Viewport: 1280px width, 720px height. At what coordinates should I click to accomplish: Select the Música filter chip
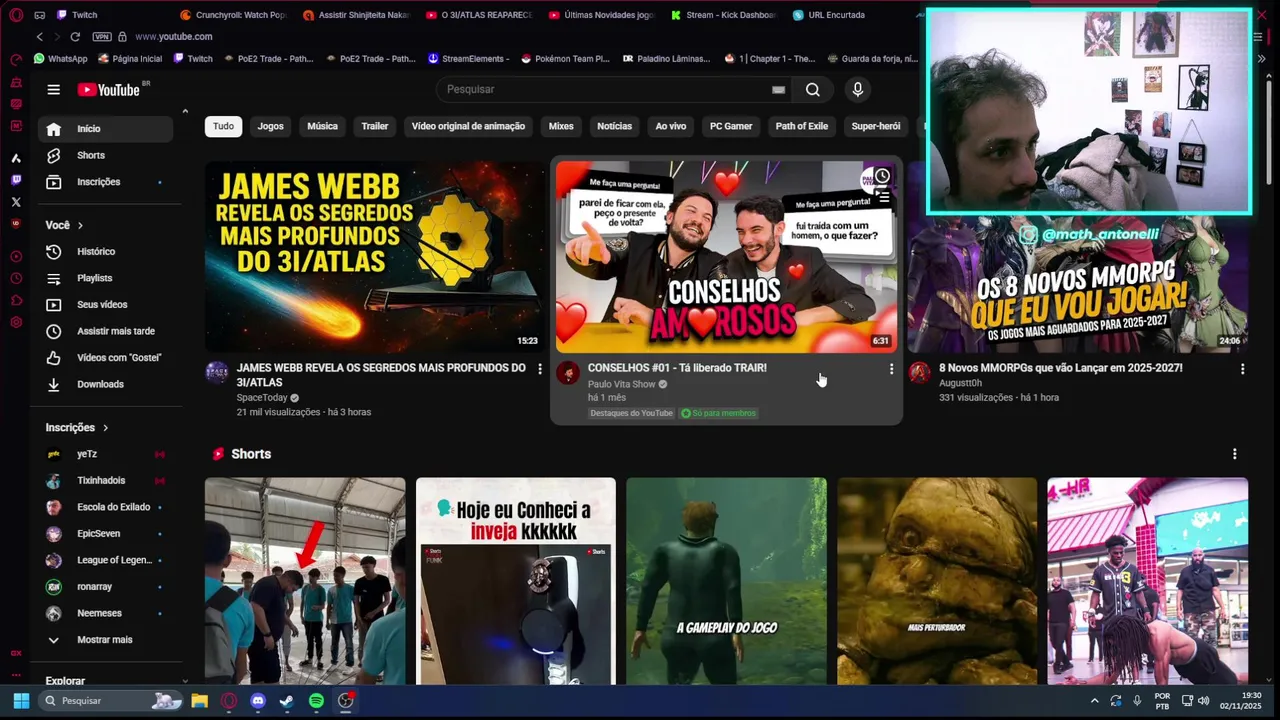coord(322,126)
